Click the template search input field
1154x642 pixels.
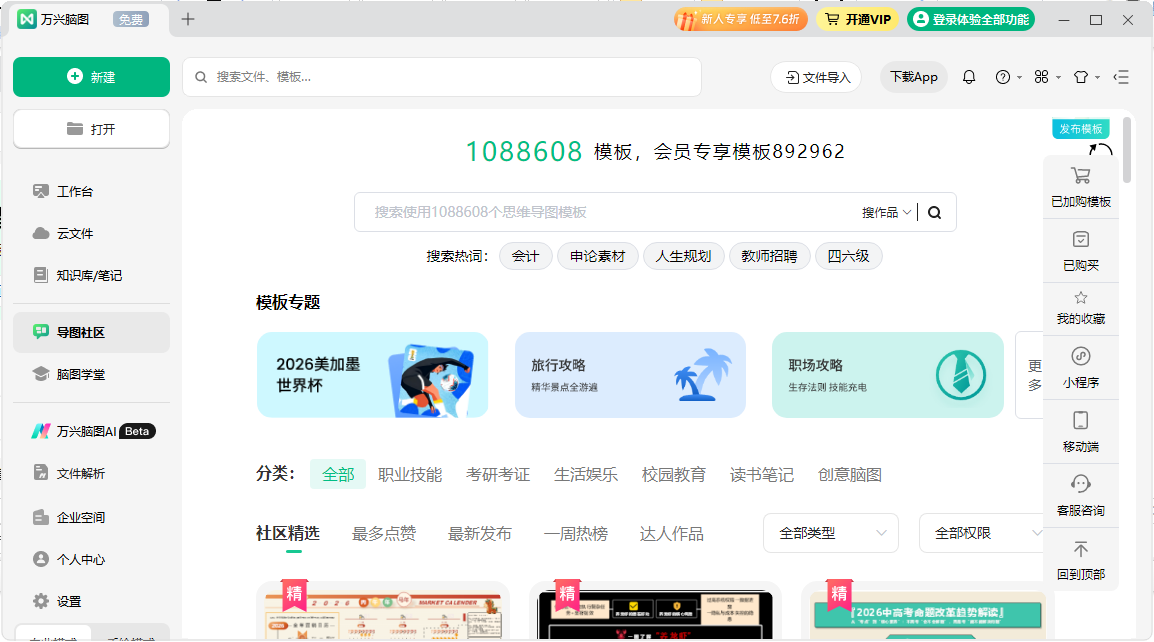[607, 213]
